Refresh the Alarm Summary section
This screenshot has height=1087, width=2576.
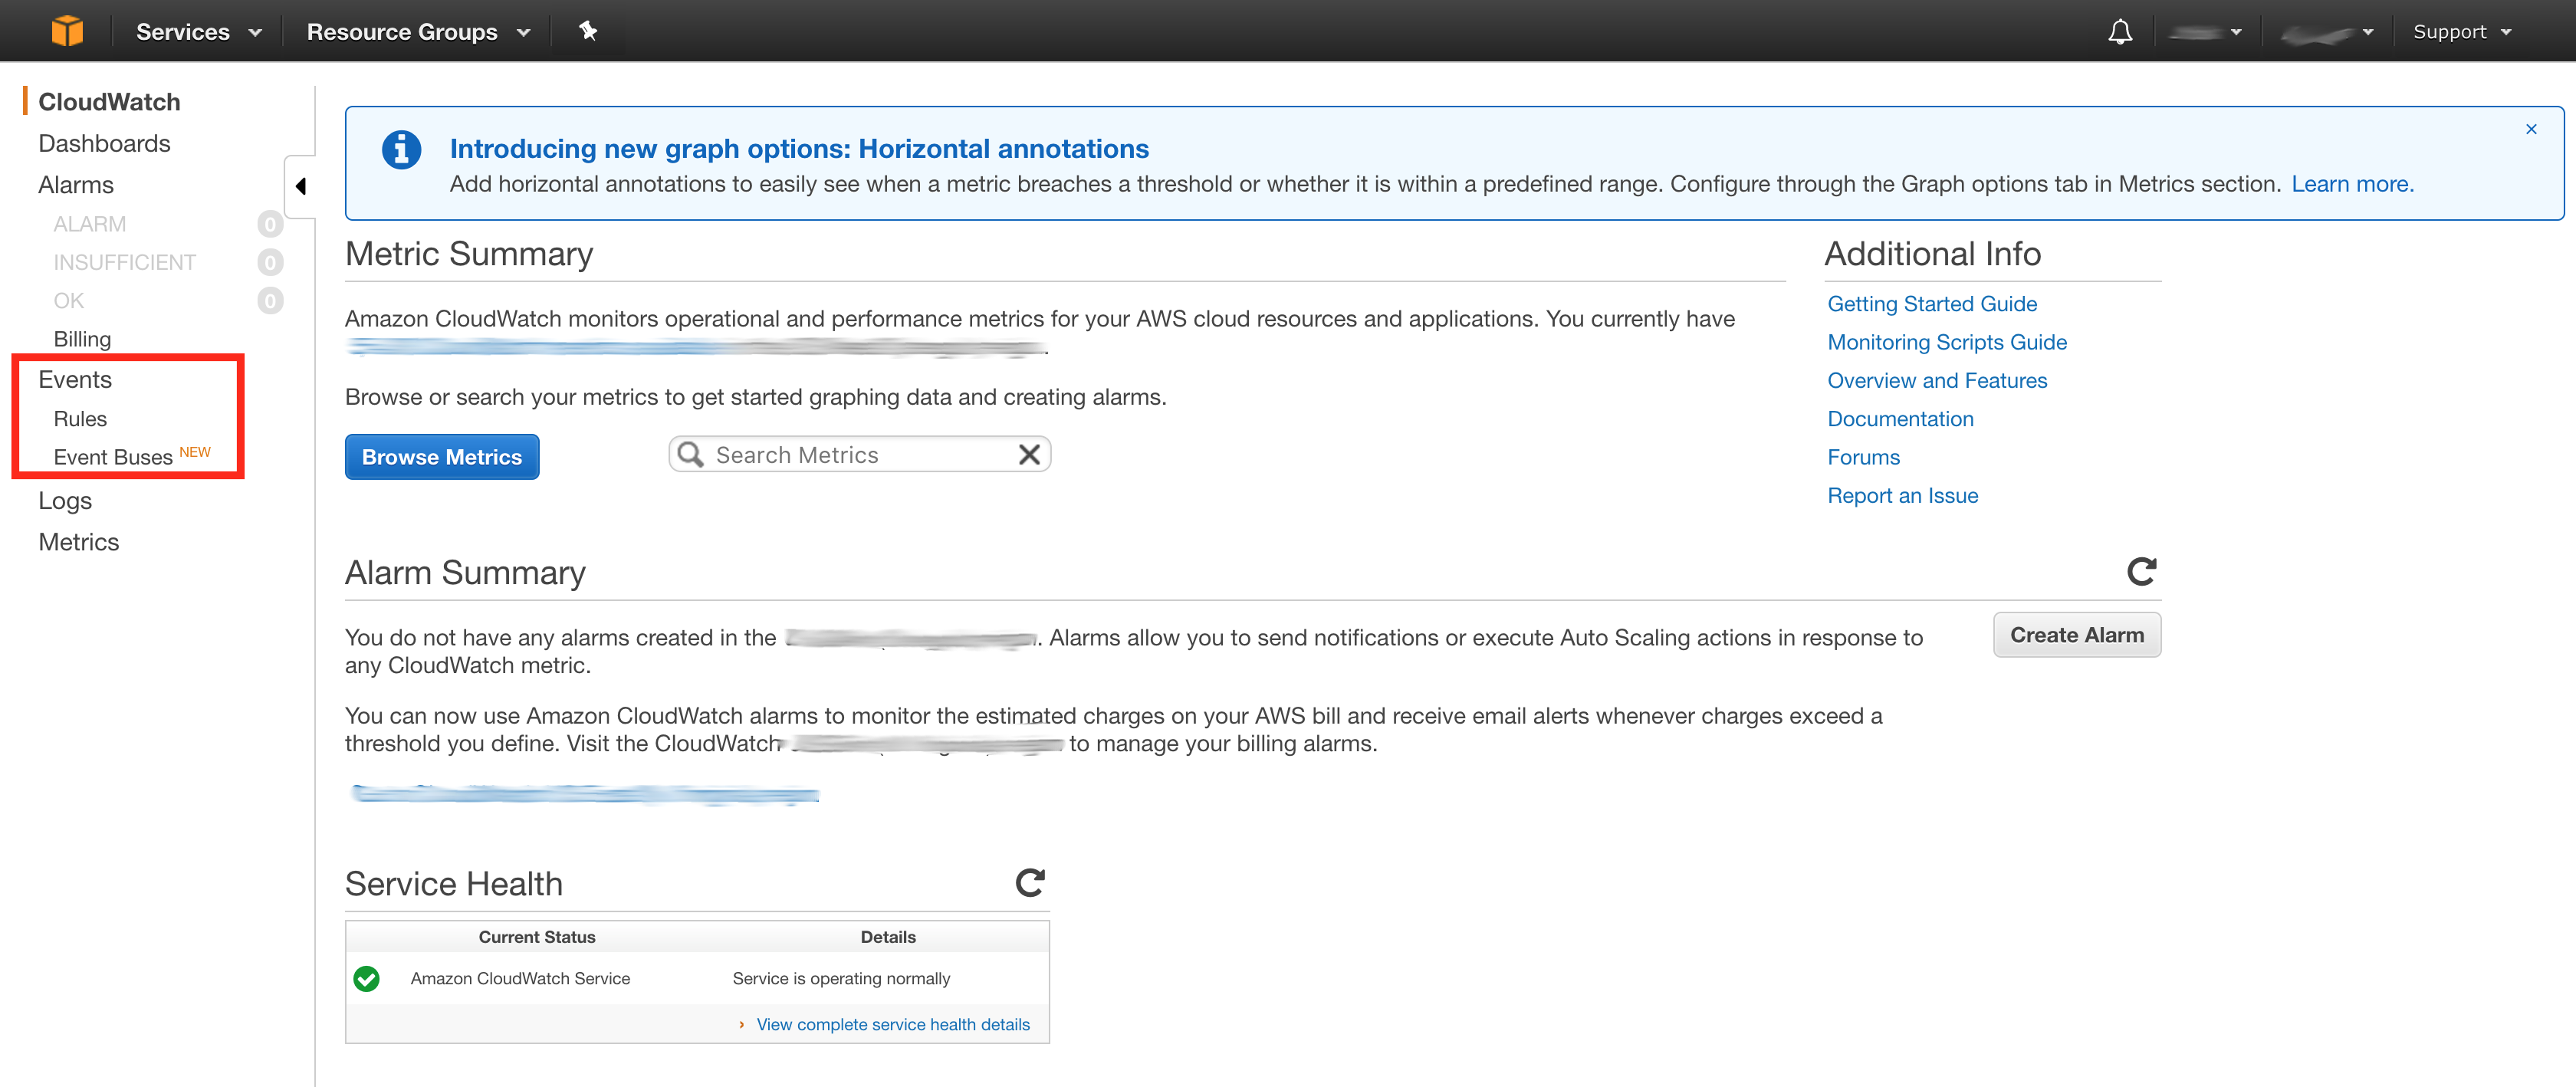point(2141,572)
